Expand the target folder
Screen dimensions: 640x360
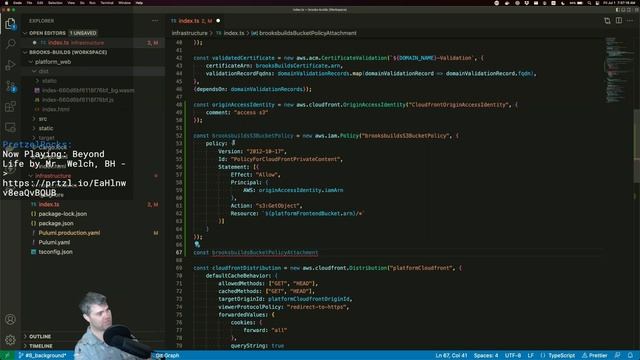[34, 138]
